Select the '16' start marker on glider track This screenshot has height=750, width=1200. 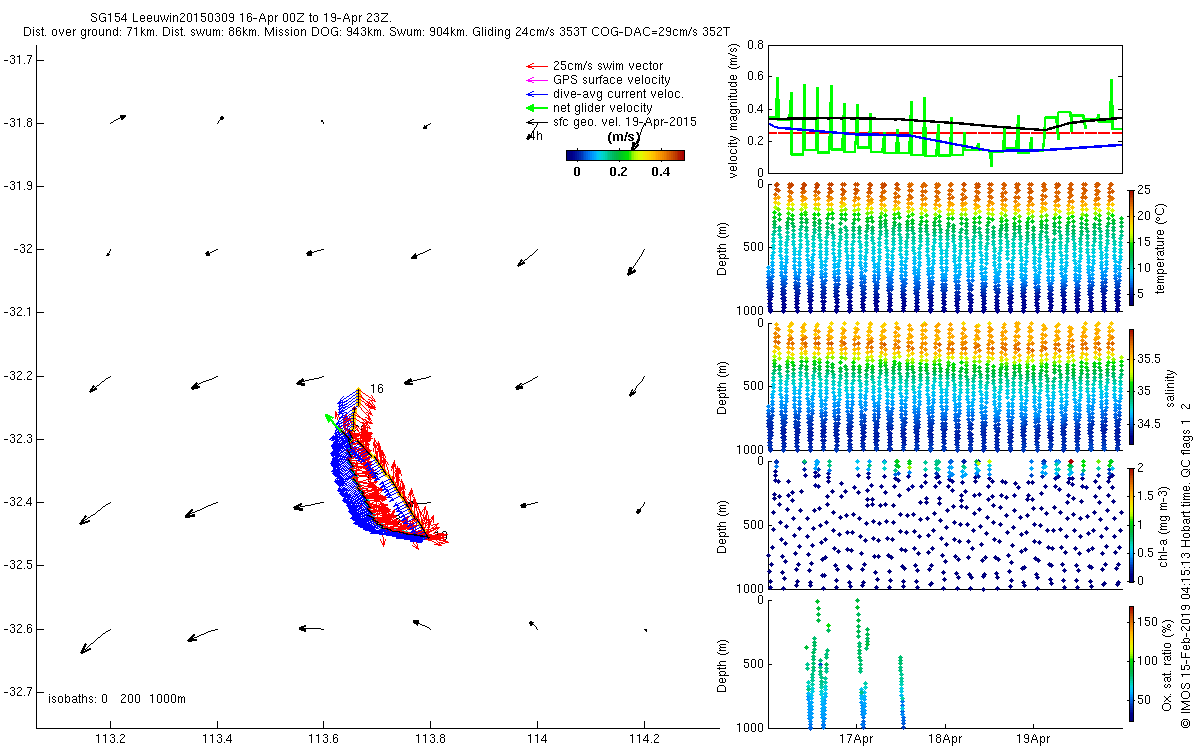coord(376,389)
